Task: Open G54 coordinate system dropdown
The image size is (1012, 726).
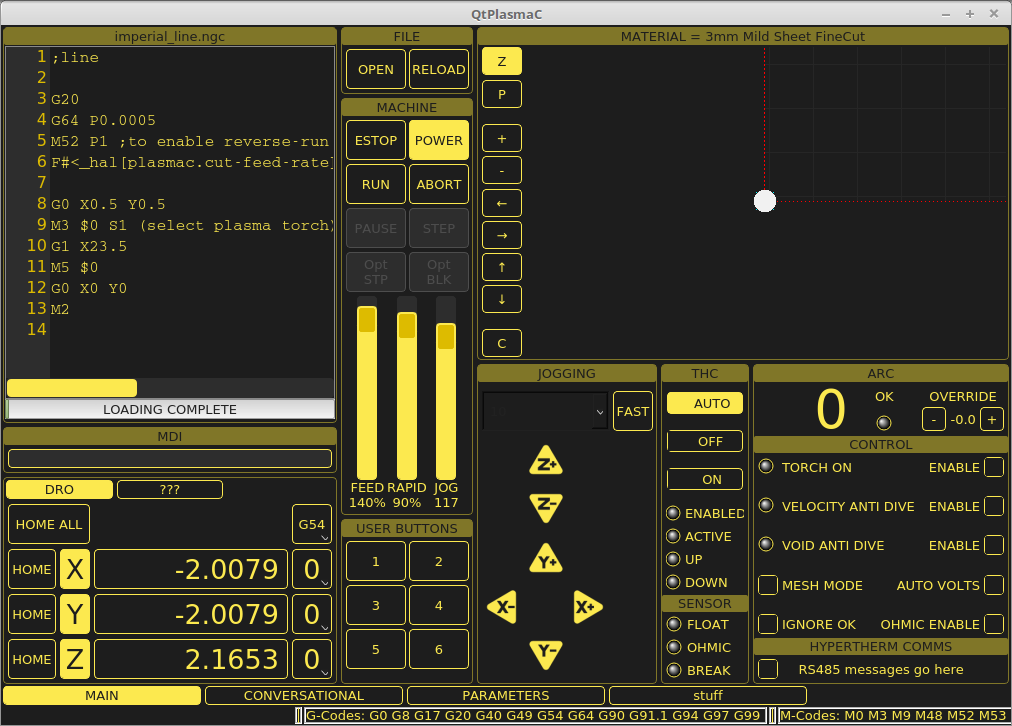Action: [x=312, y=524]
